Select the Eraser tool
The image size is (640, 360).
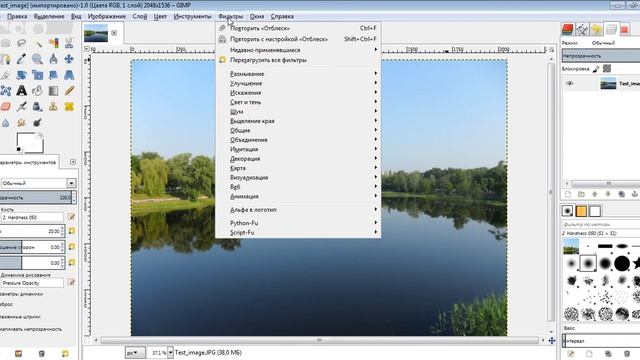5,107
